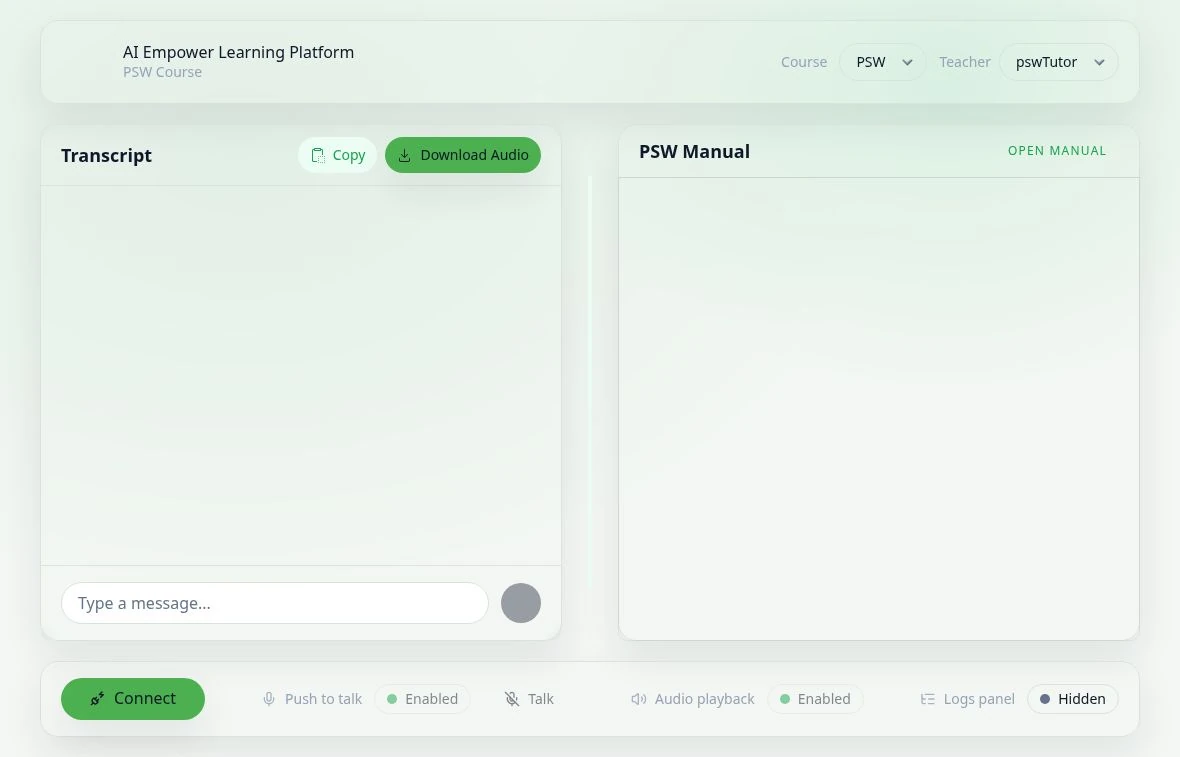Click the Audio playback speaker icon

(638, 699)
